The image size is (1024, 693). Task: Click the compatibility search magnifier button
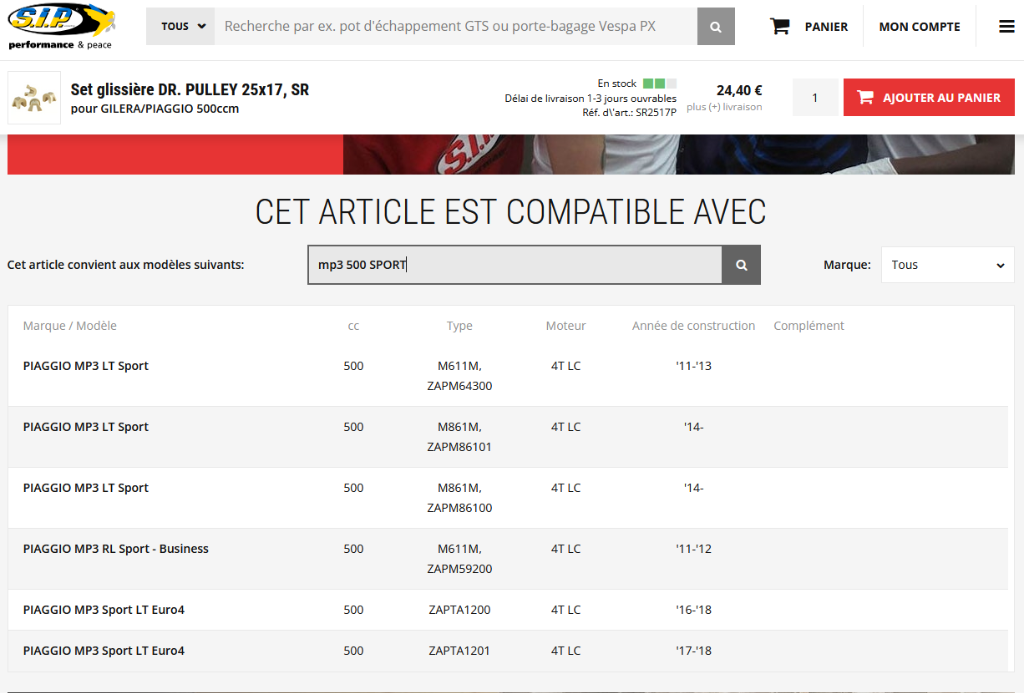(x=741, y=265)
